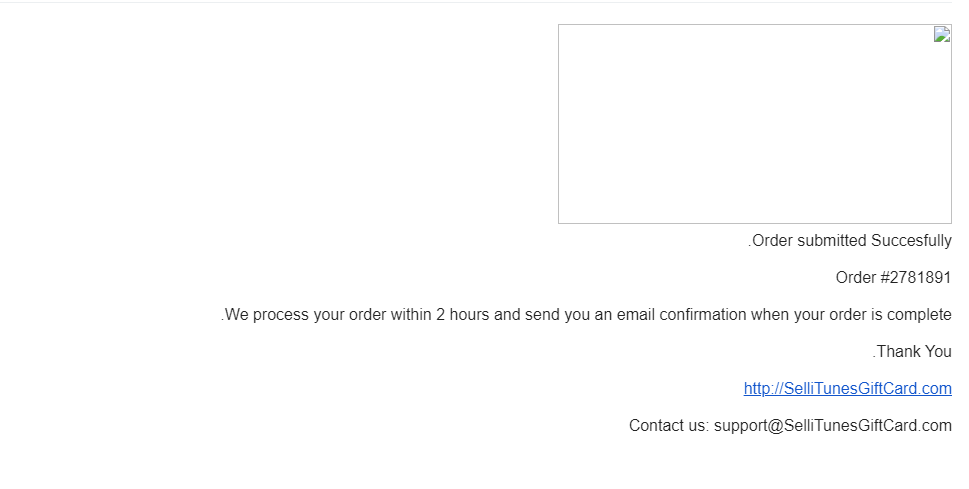This screenshot has height=489, width=969.
Task: Click 'your order within' in the sentence
Action: pyautogui.click(x=372, y=315)
